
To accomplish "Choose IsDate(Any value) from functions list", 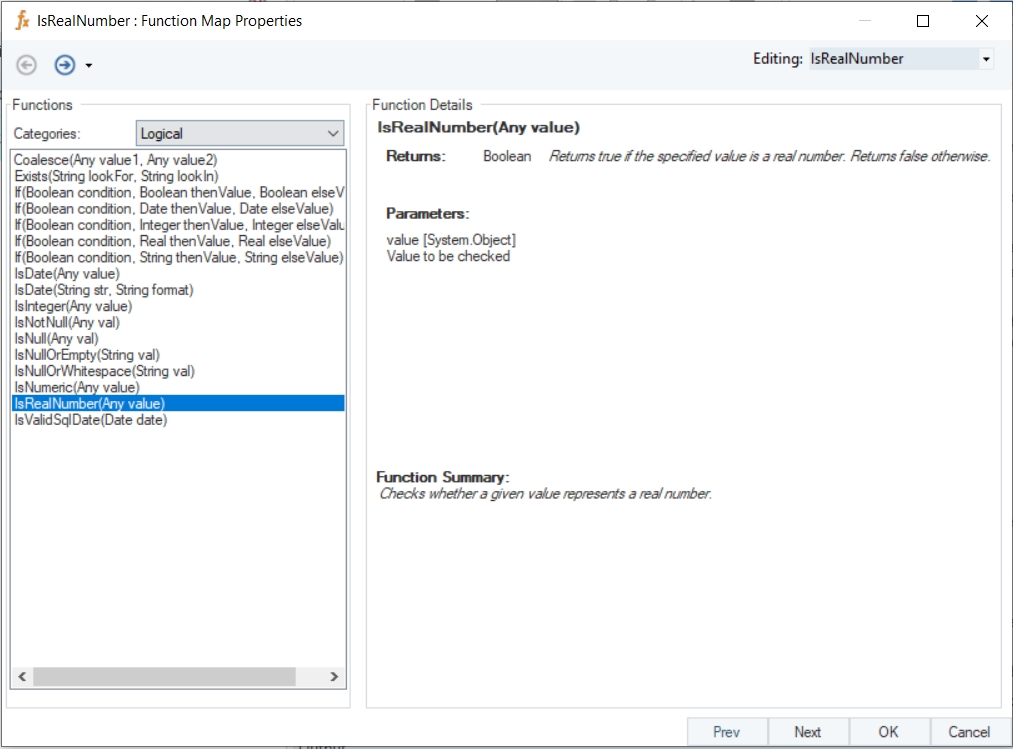I will tap(67, 274).
